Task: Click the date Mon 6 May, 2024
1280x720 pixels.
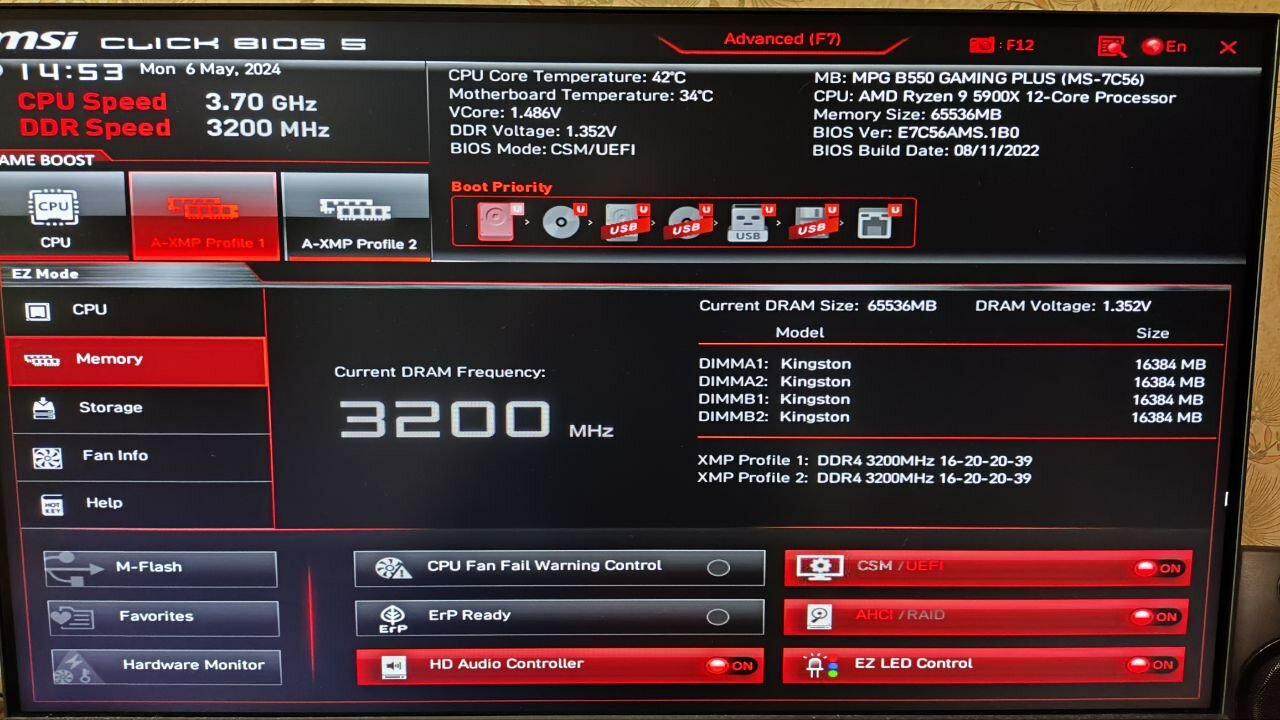Action: [210, 70]
